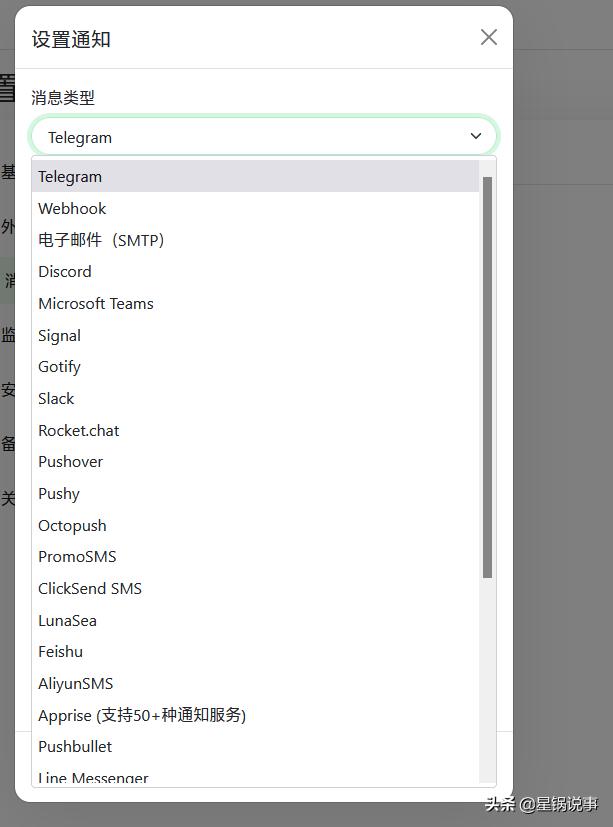Select Pushbullet from the list
The height and width of the screenshot is (827, 613).
(x=255, y=746)
